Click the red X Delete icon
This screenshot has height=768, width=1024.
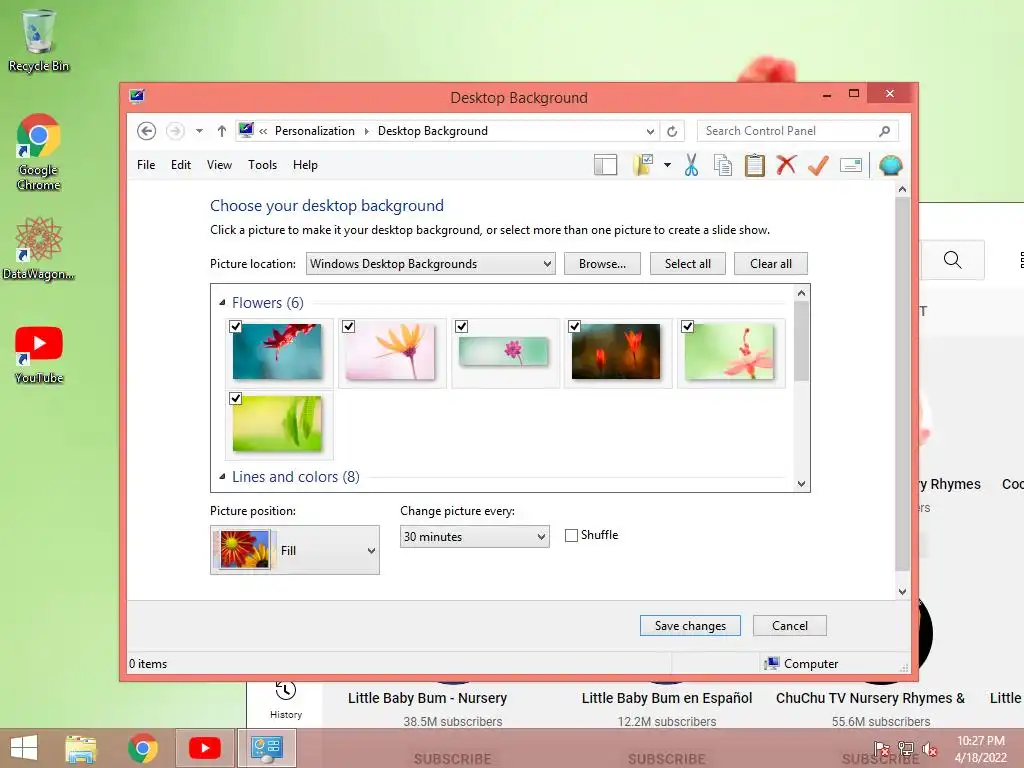(x=786, y=165)
